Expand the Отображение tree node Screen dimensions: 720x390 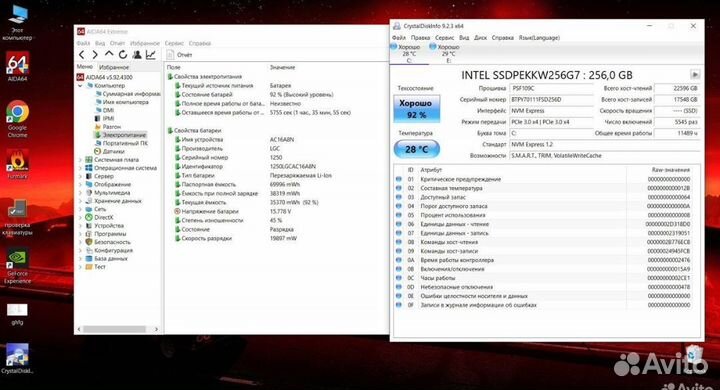pyautogui.click(x=80, y=185)
